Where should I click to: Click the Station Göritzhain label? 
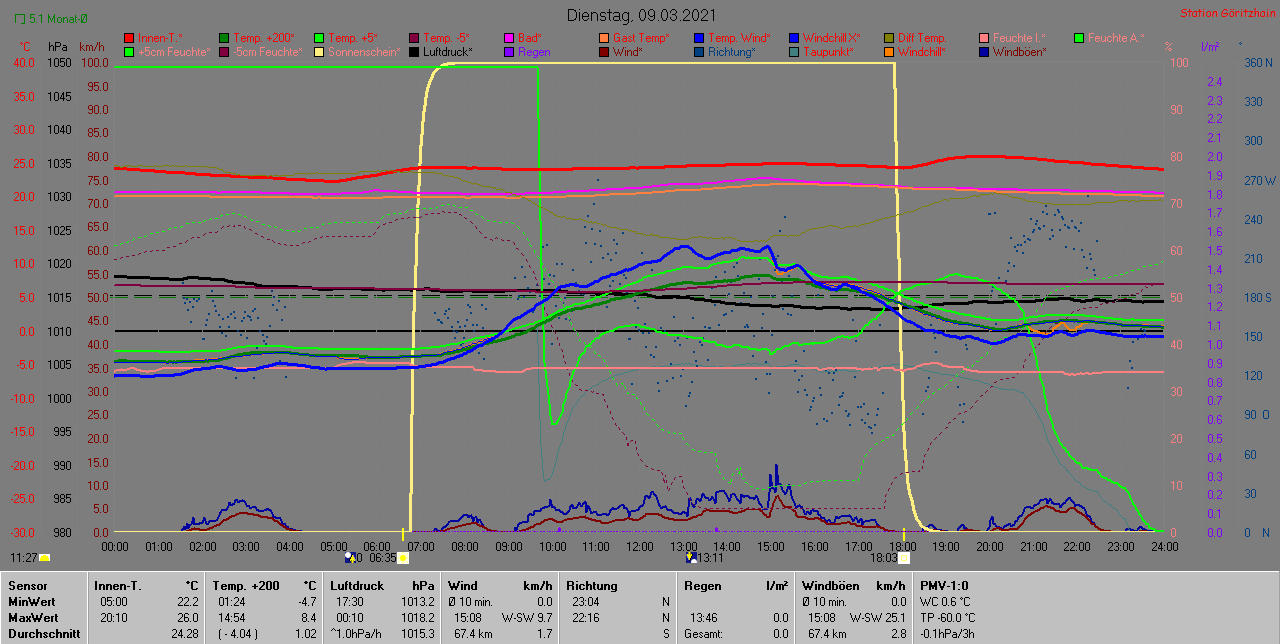coord(1226,14)
